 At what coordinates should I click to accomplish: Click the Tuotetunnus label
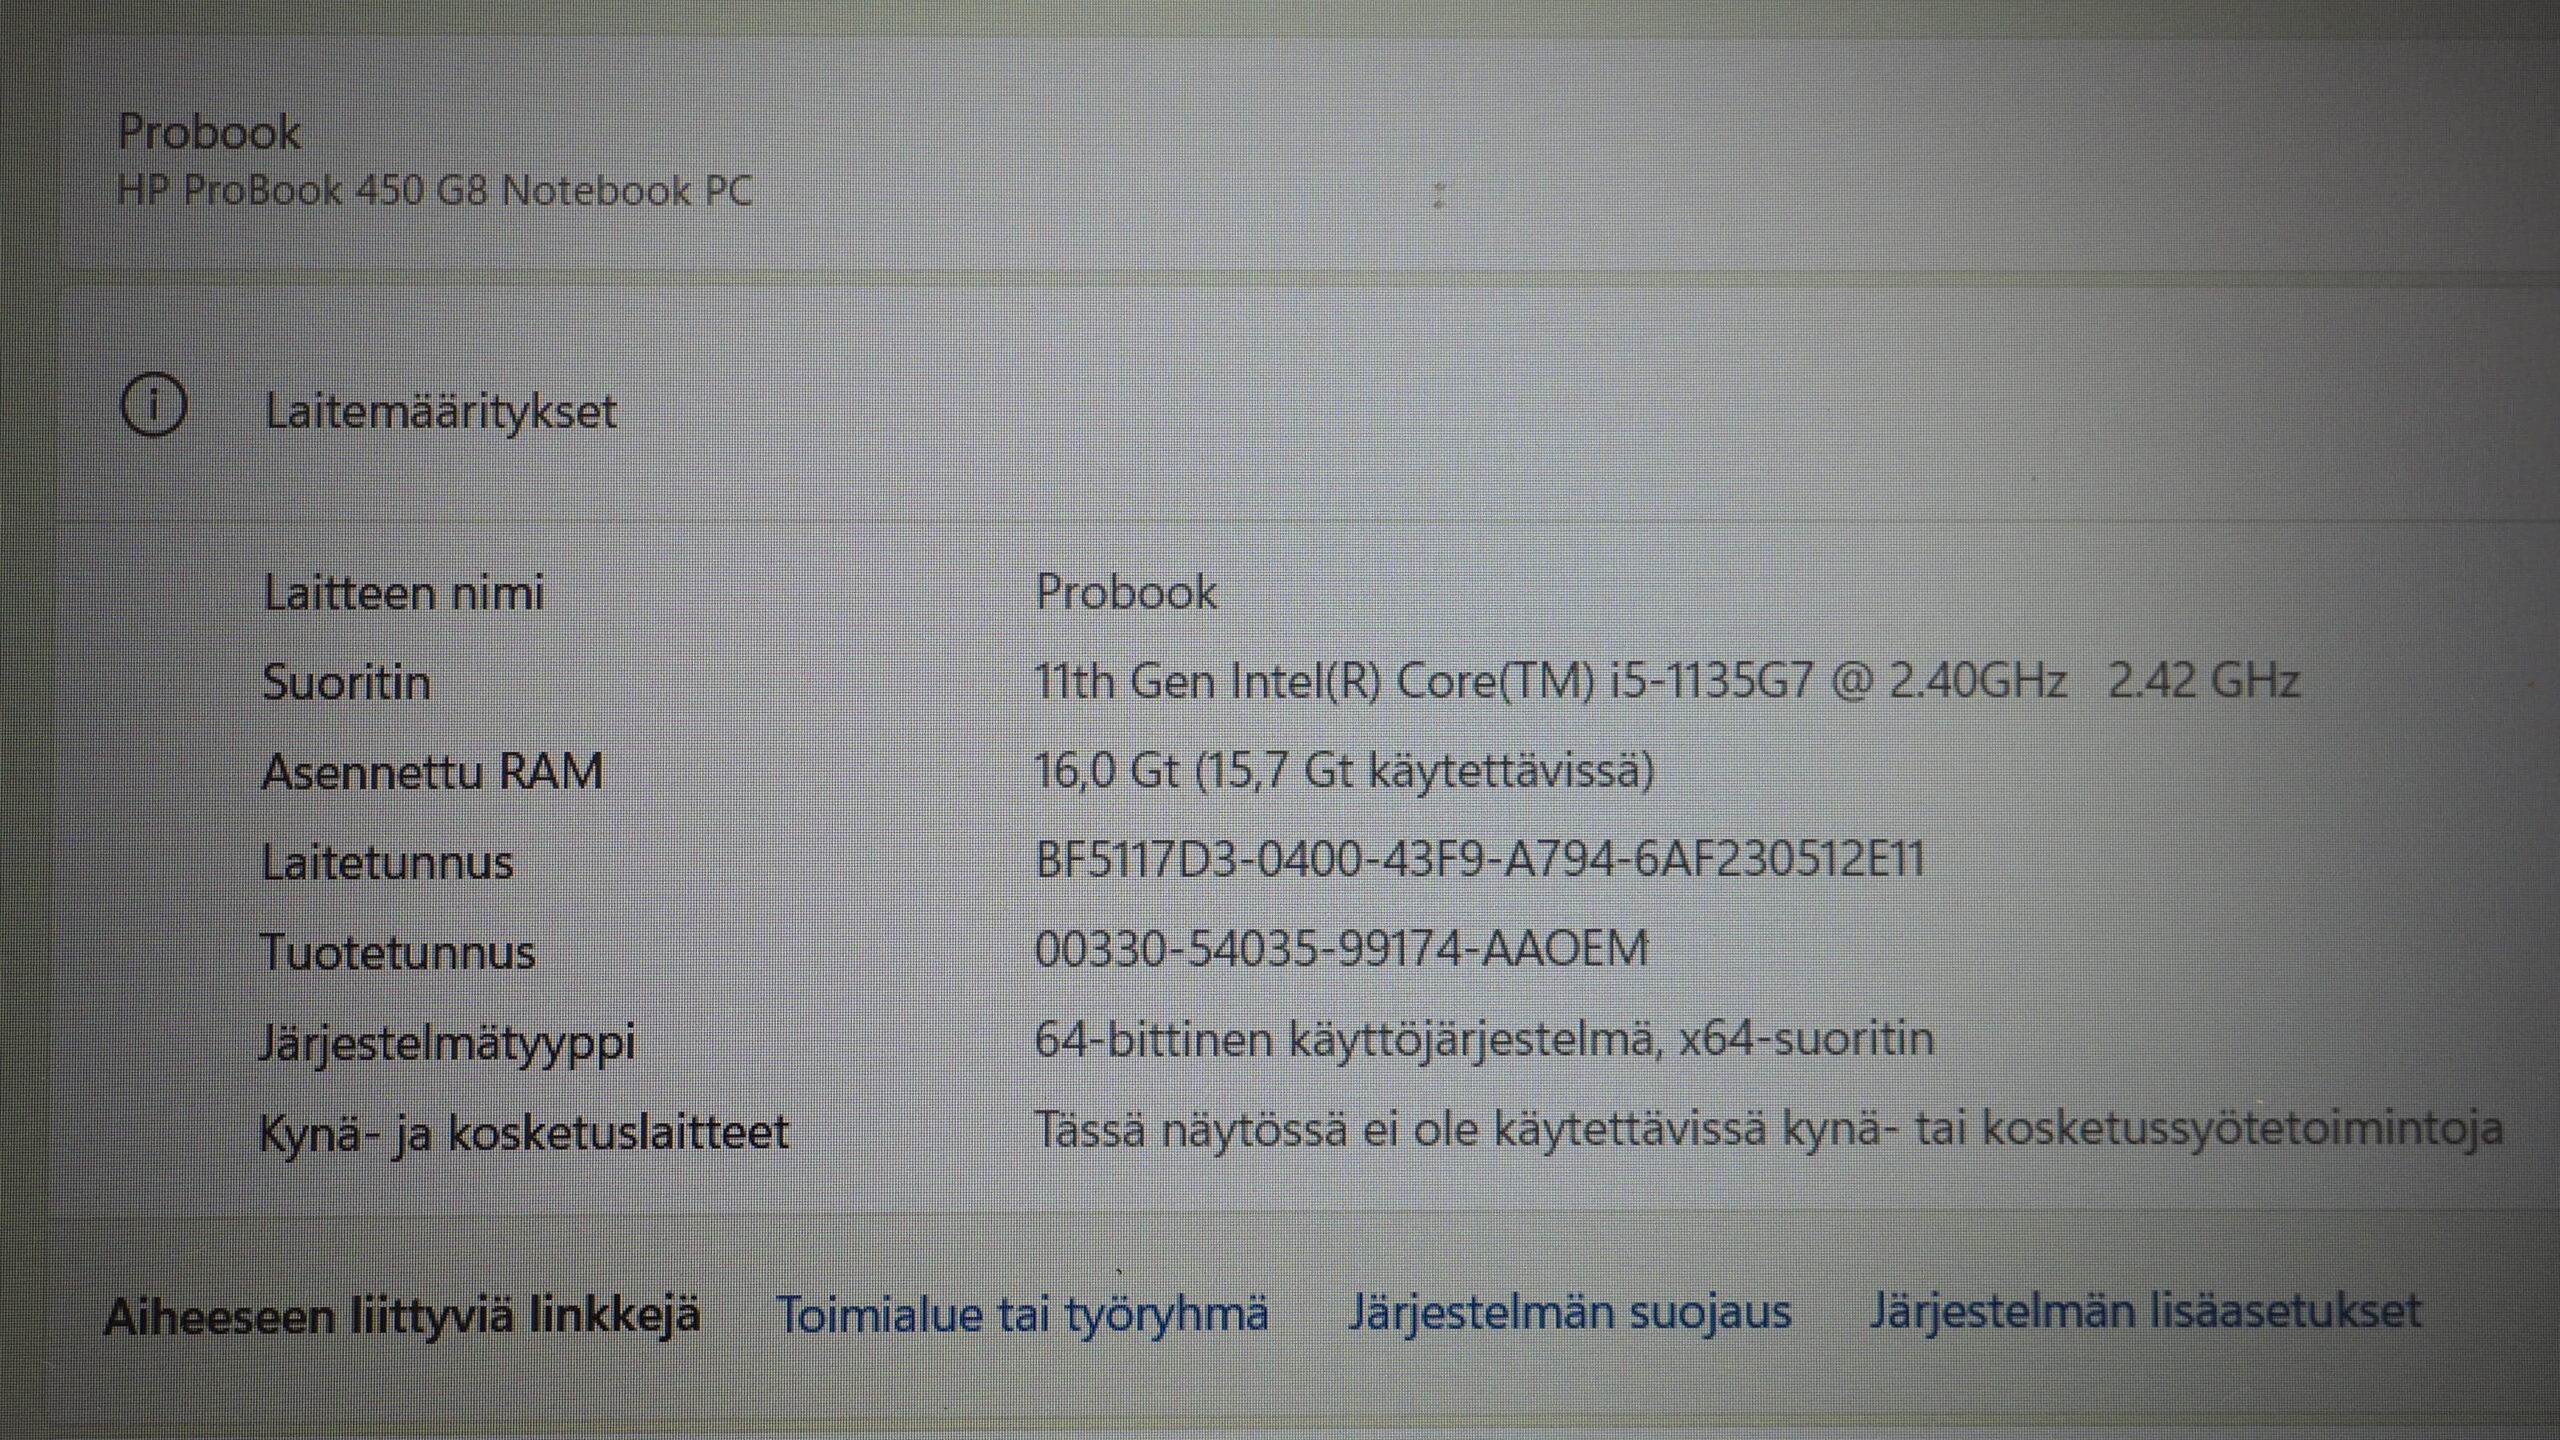coord(397,952)
